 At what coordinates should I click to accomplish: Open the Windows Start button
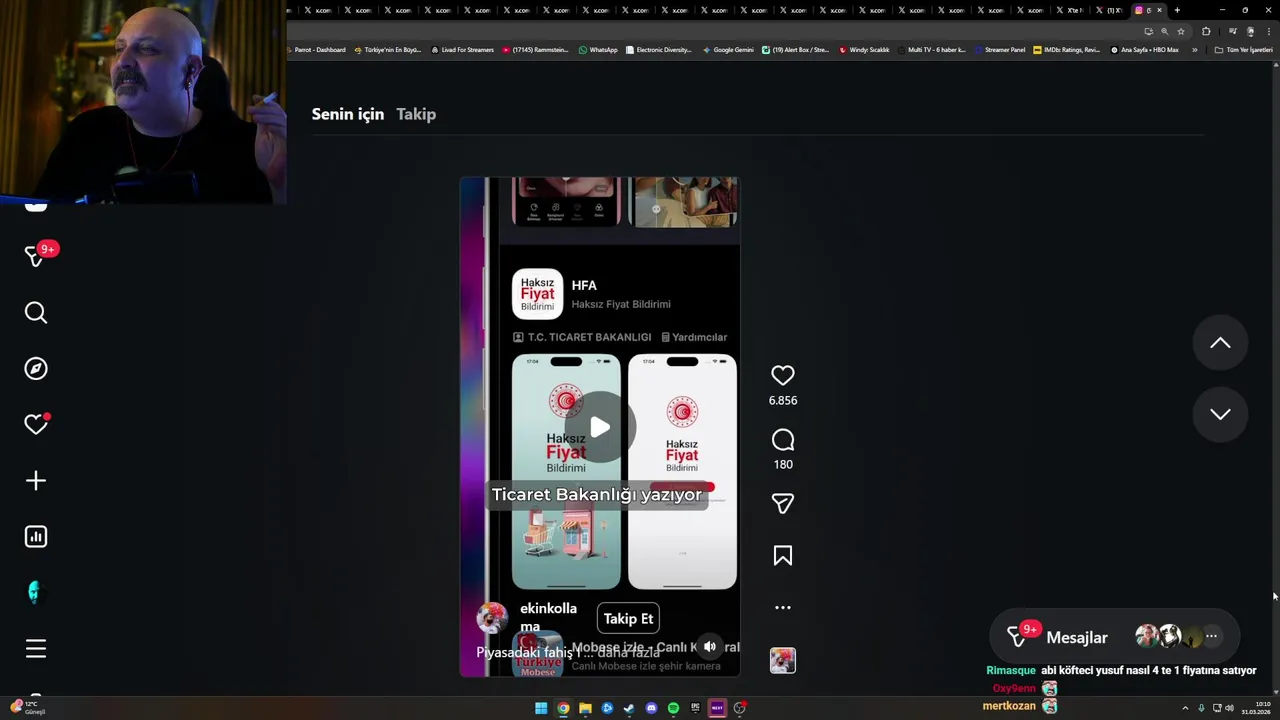coord(541,708)
